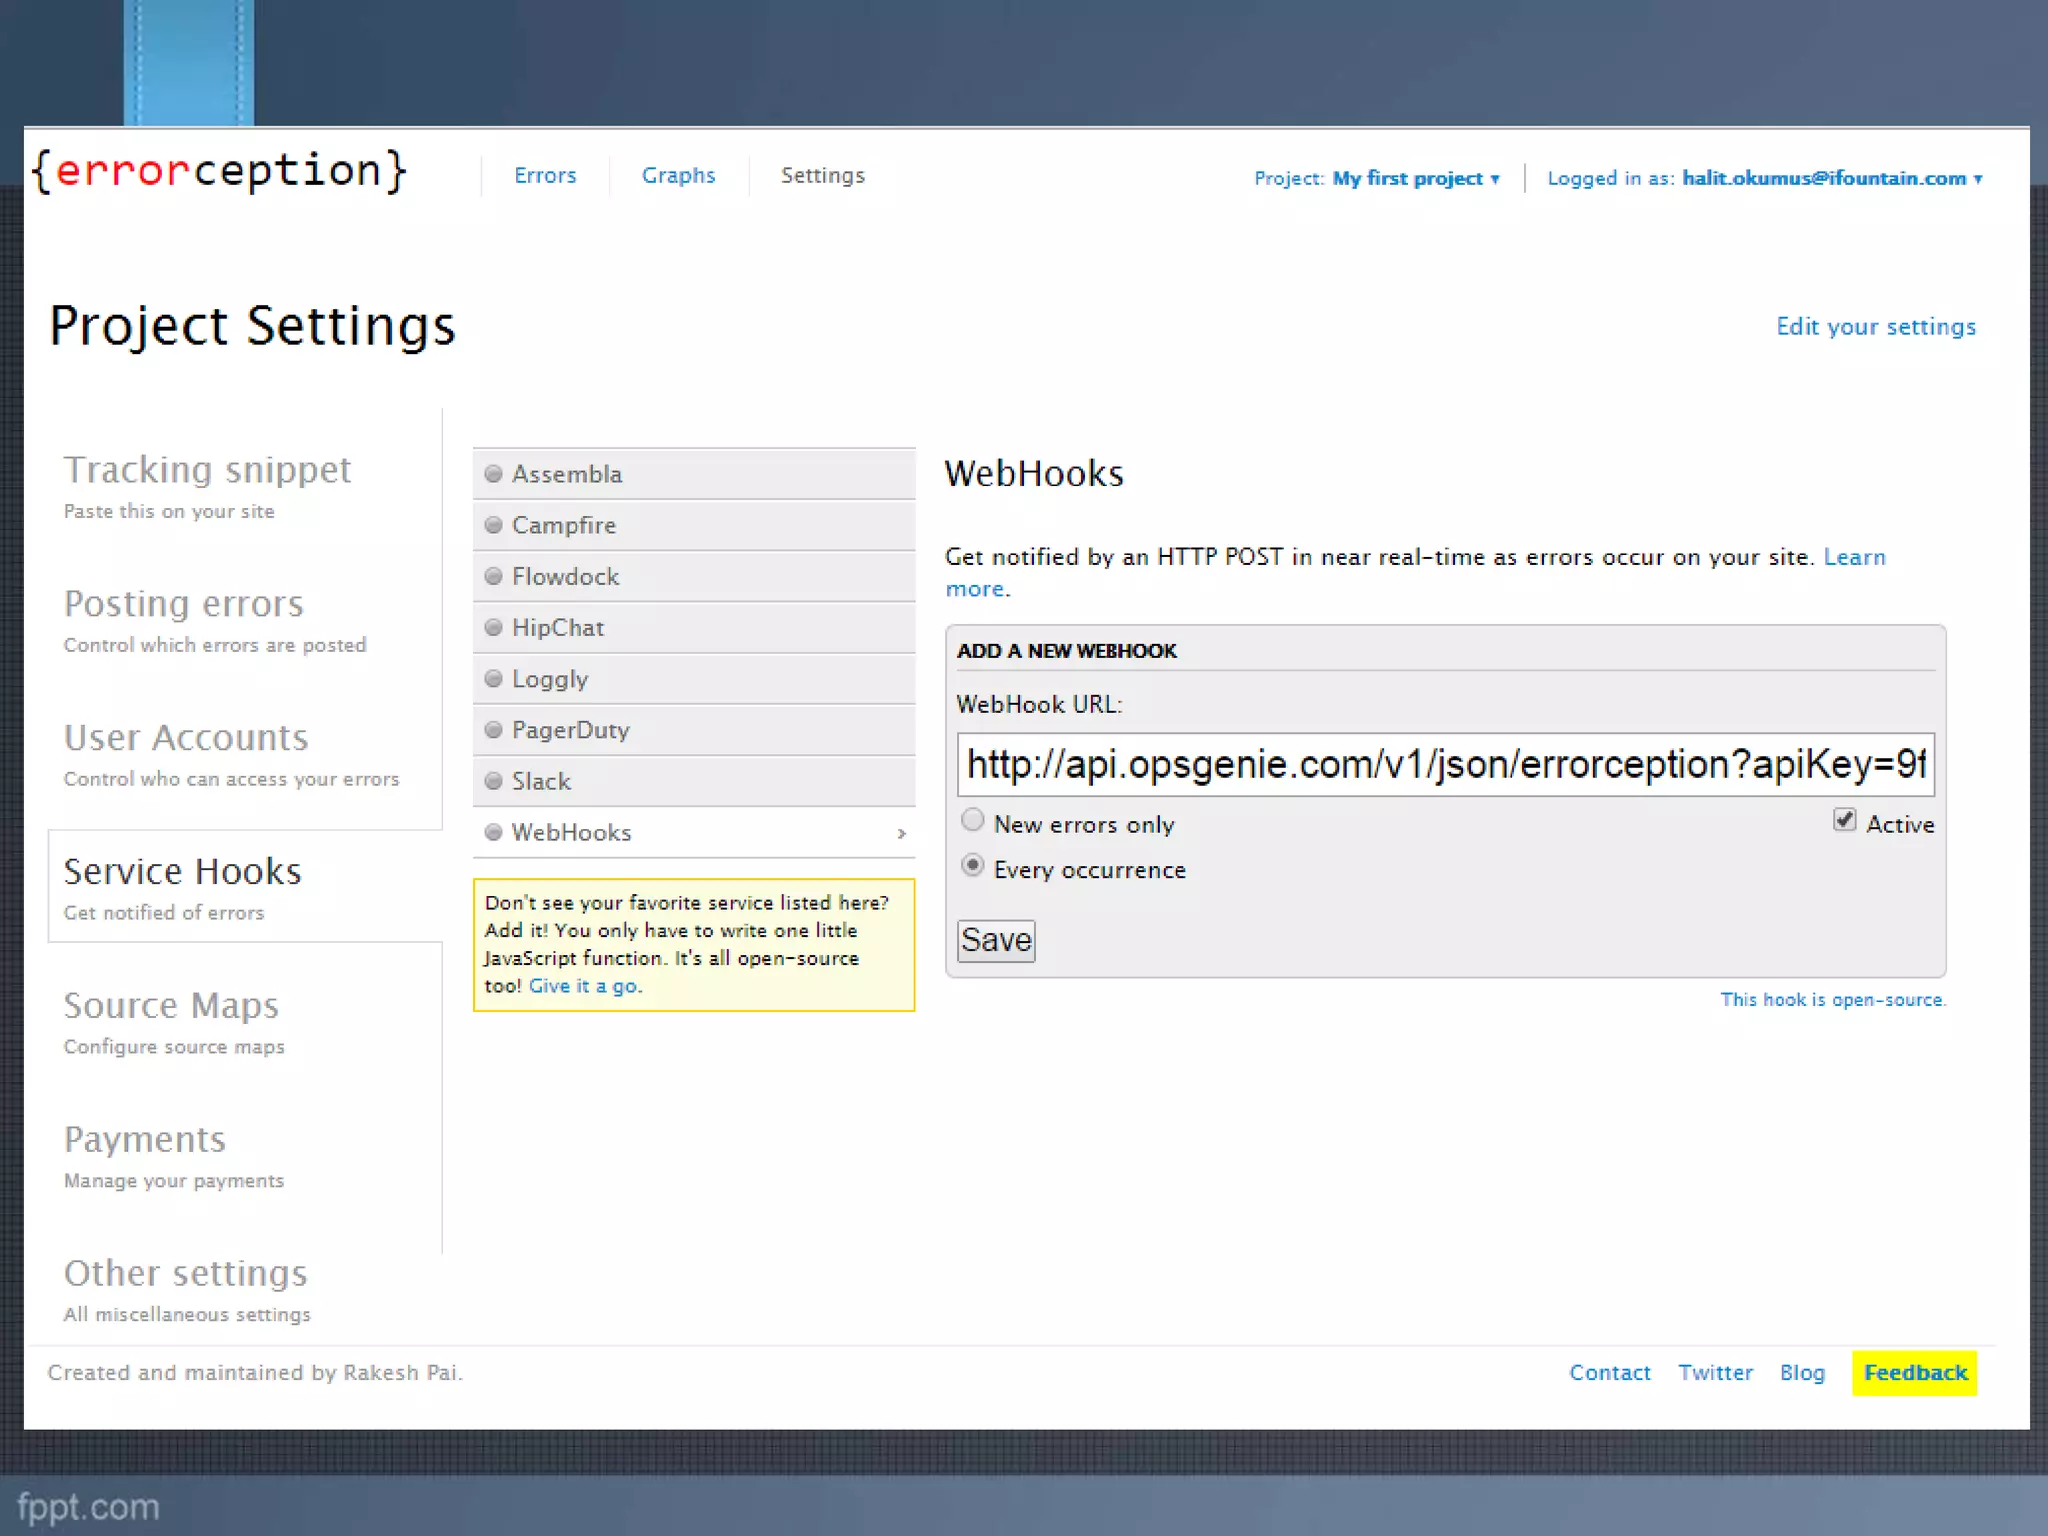This screenshot has width=2048, height=1536.
Task: Select the Every occurrence radio button
Action: coord(972,866)
